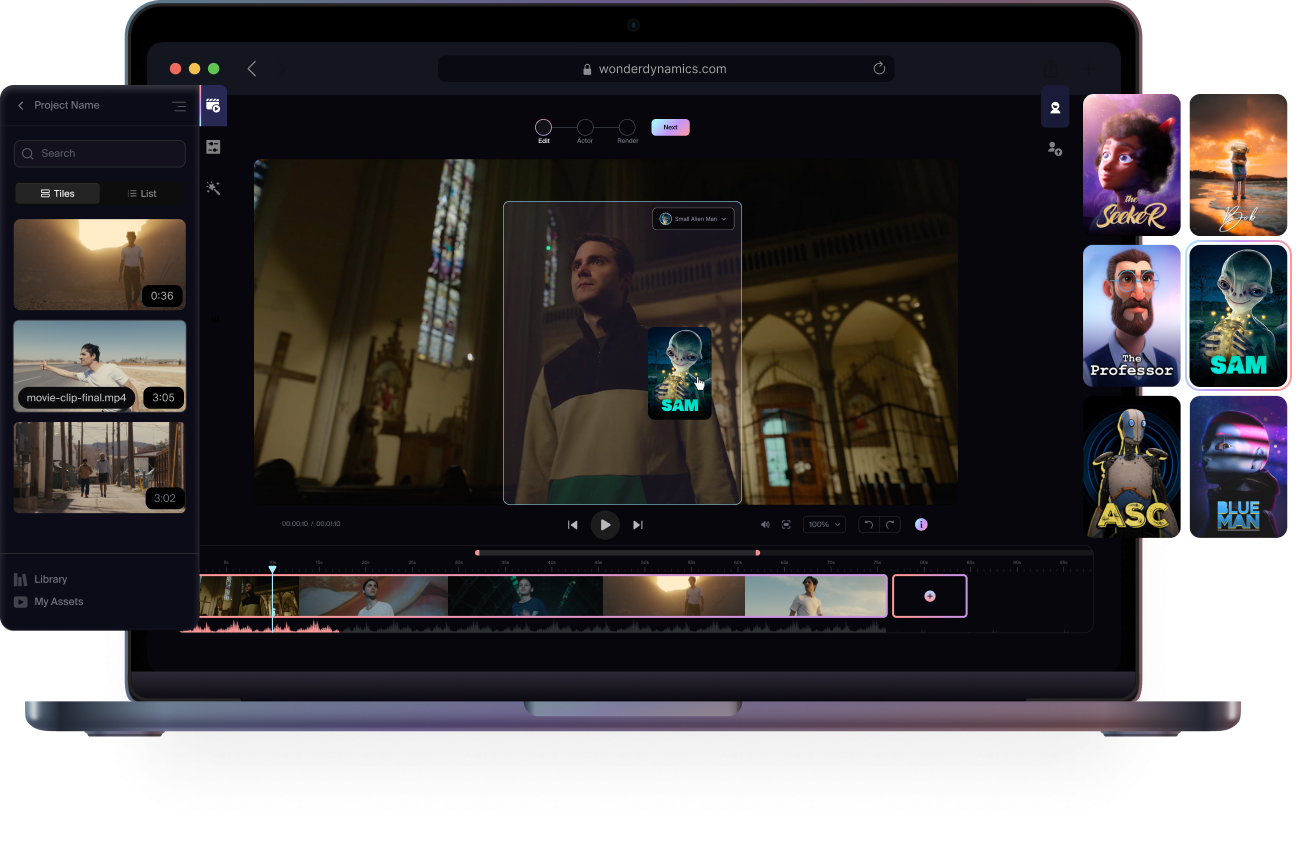Click the Next button

670,127
